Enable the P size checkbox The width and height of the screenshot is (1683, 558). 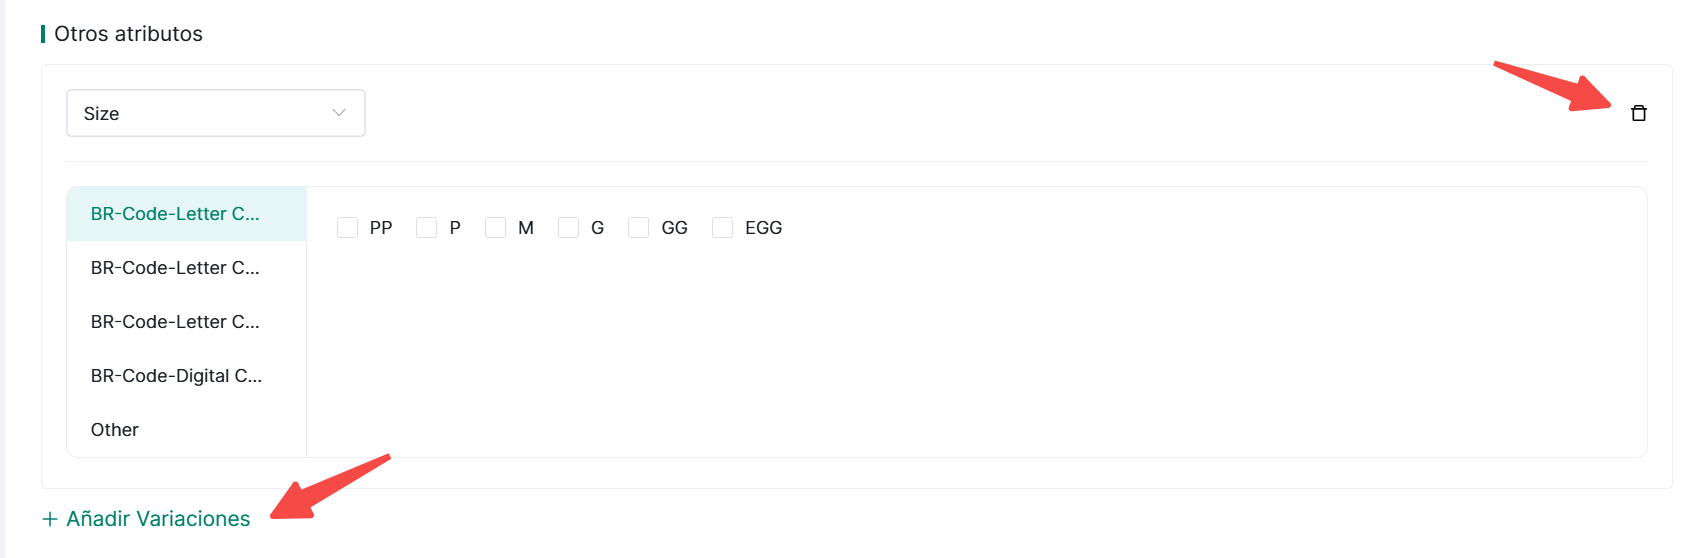click(426, 228)
